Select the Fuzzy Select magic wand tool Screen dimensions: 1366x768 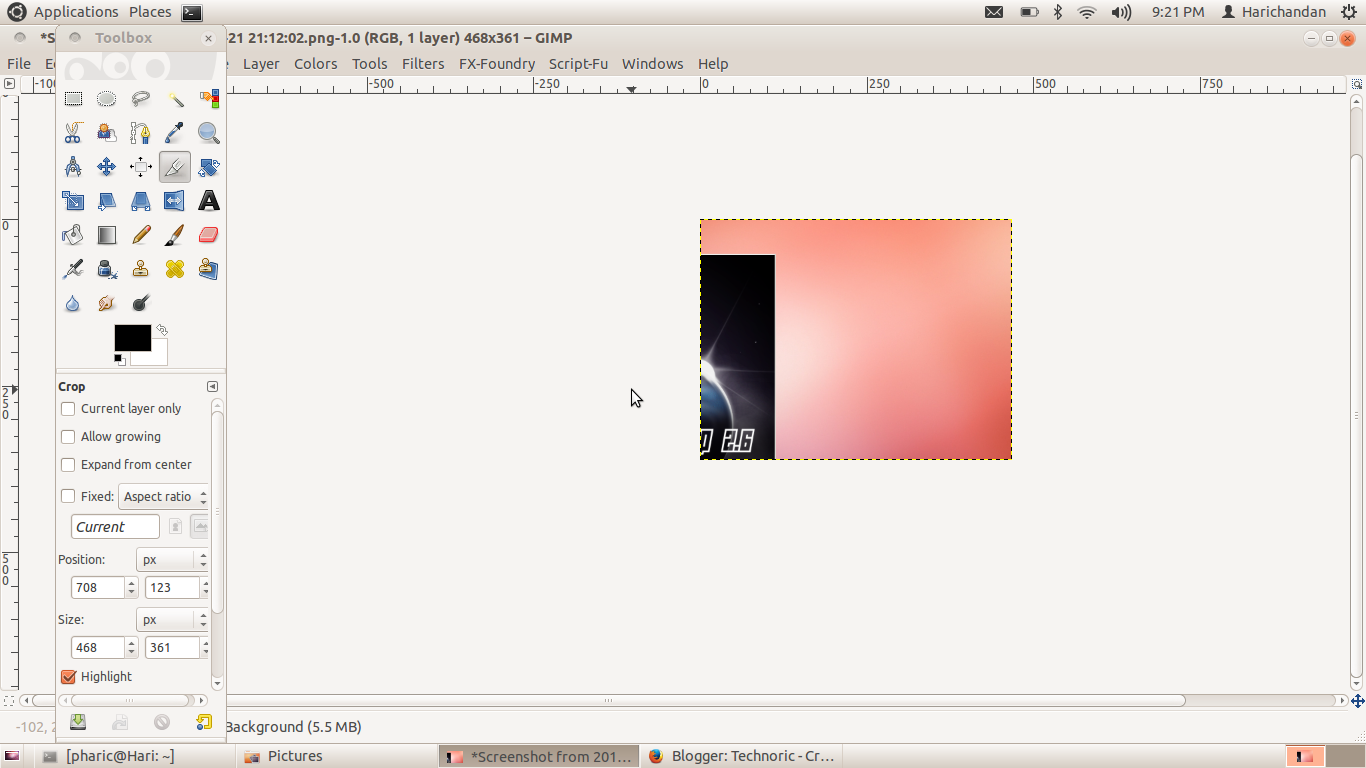[174, 99]
